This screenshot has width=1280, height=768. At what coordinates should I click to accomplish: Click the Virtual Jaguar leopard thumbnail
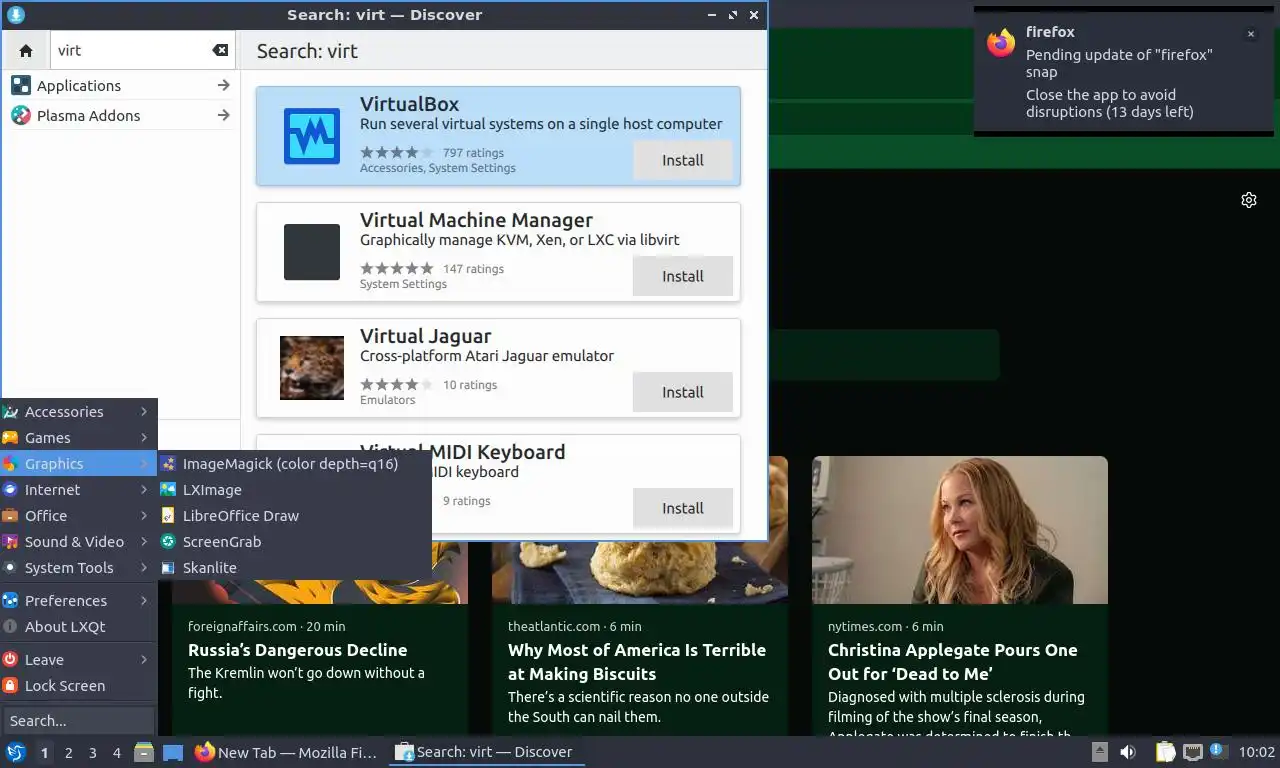pyautogui.click(x=312, y=368)
